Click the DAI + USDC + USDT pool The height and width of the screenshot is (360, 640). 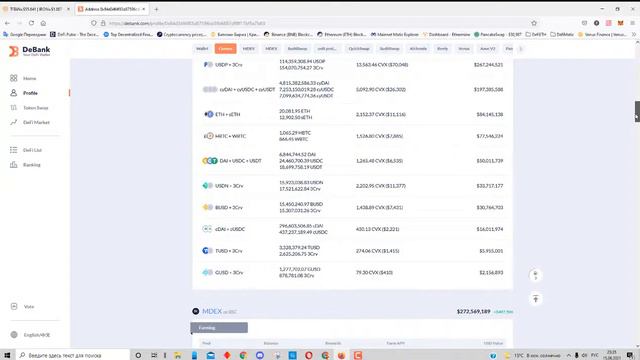coord(352,161)
